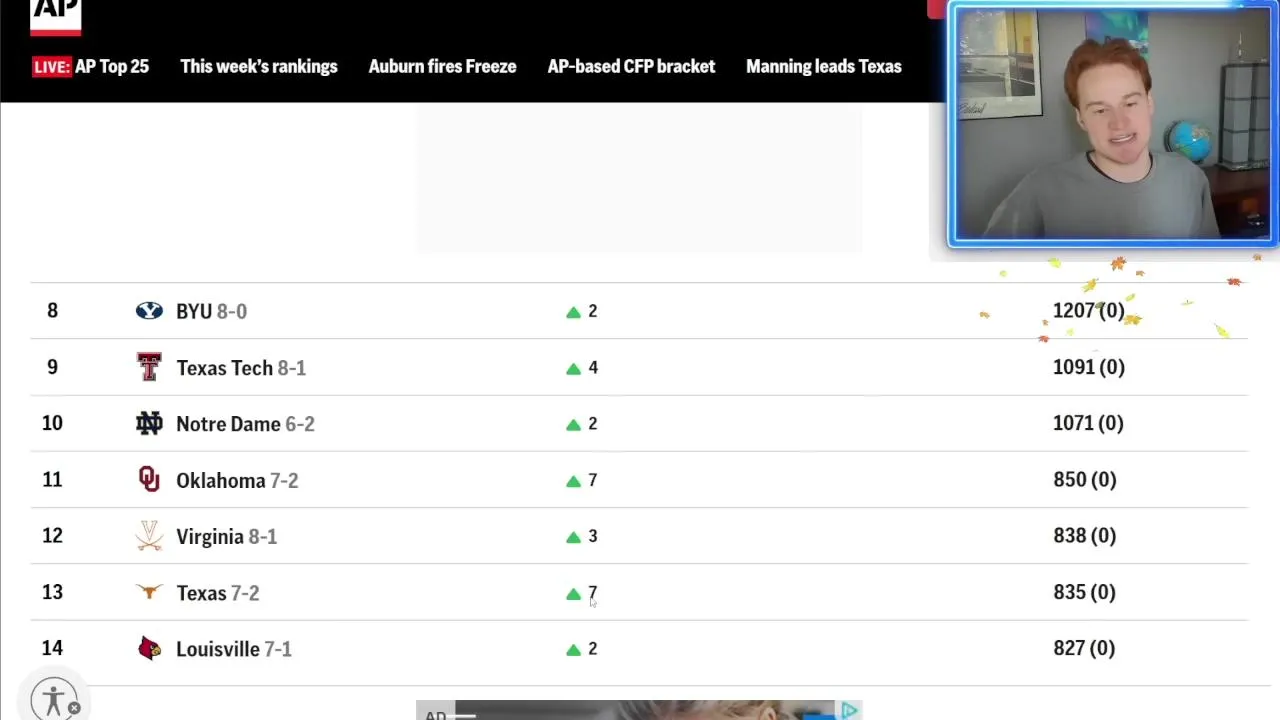The width and height of the screenshot is (1280, 720).
Task: Select the Notre Dame 6-2 team name
Action: point(245,424)
